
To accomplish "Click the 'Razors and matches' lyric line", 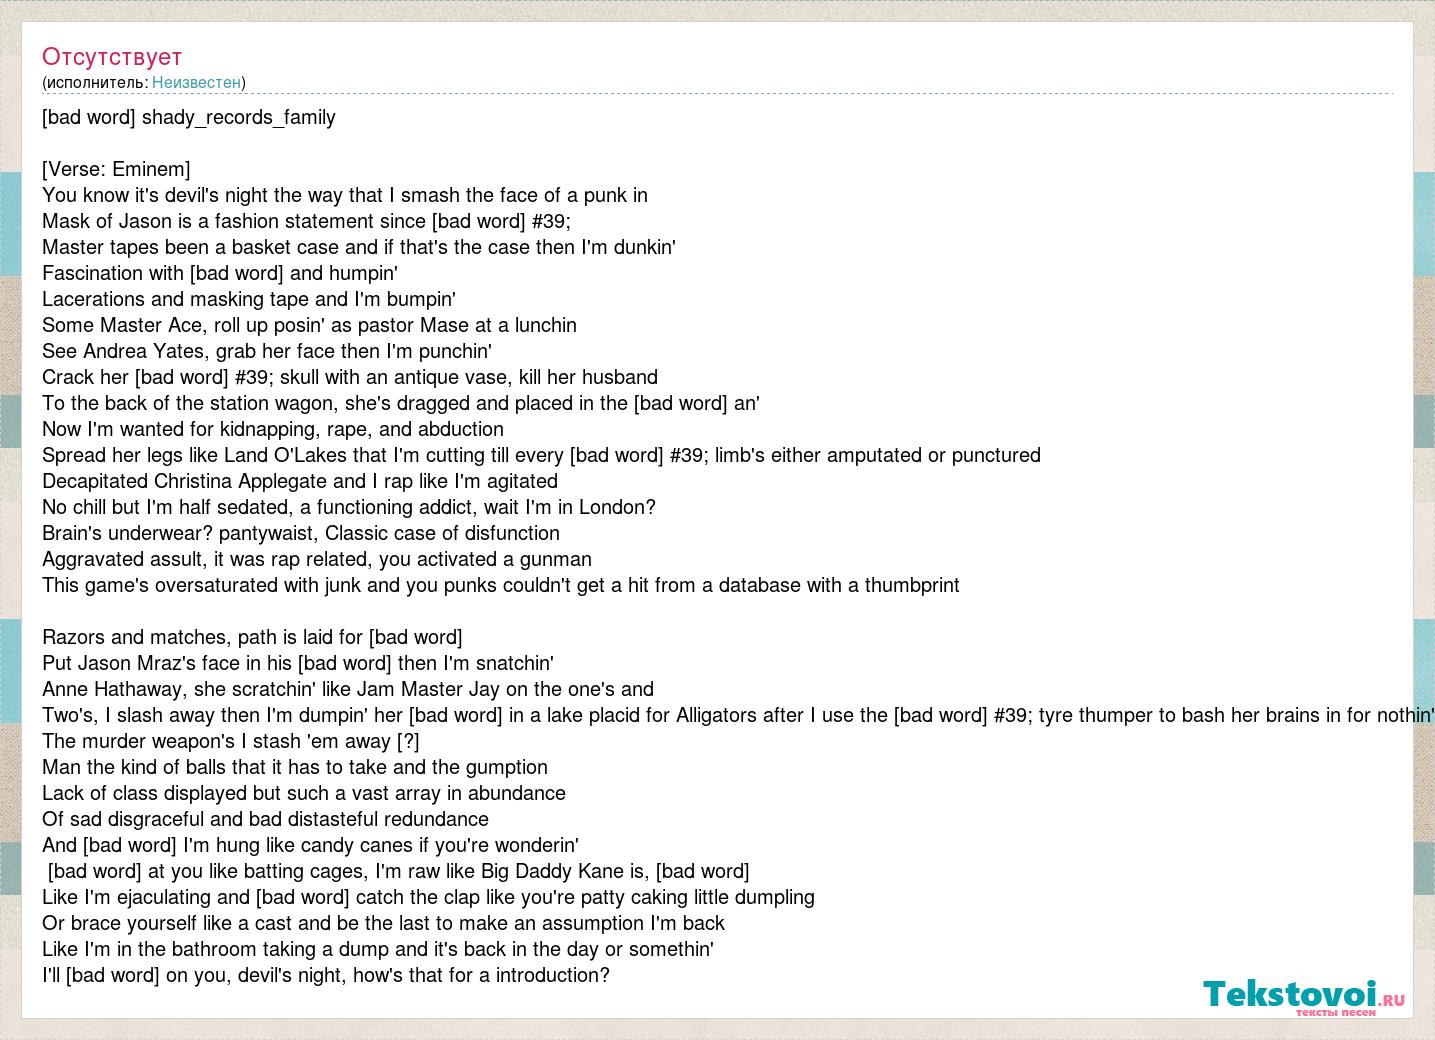I will (252, 637).
